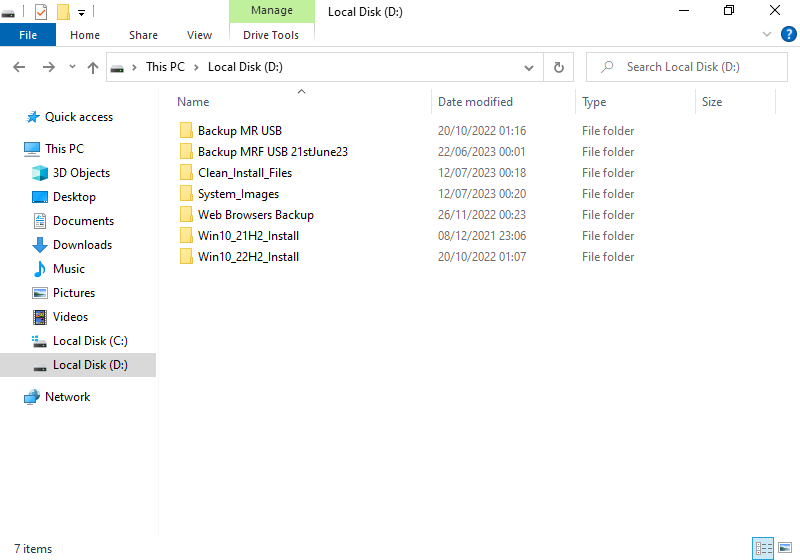Click folder icon of Backup MRF USB 21stJune23

[x=186, y=151]
